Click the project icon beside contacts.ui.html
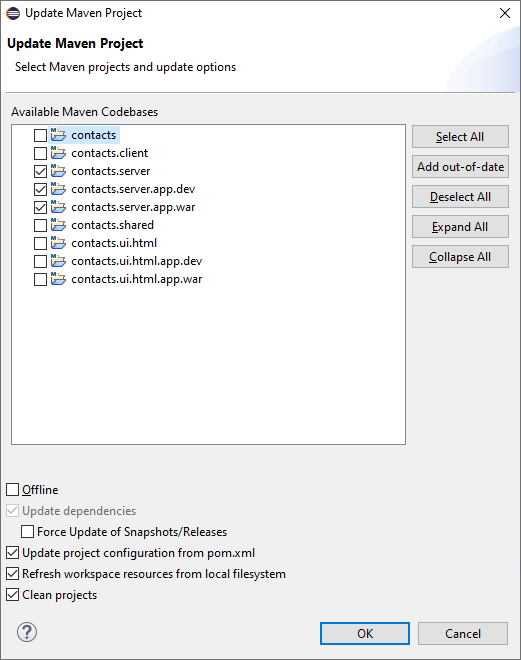 [x=58, y=243]
